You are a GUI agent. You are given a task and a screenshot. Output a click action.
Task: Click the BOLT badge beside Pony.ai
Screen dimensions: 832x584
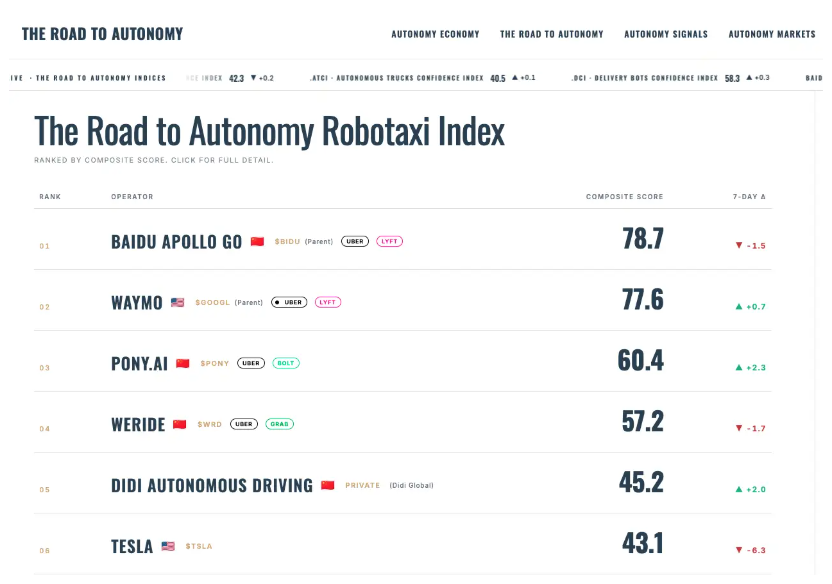285,363
